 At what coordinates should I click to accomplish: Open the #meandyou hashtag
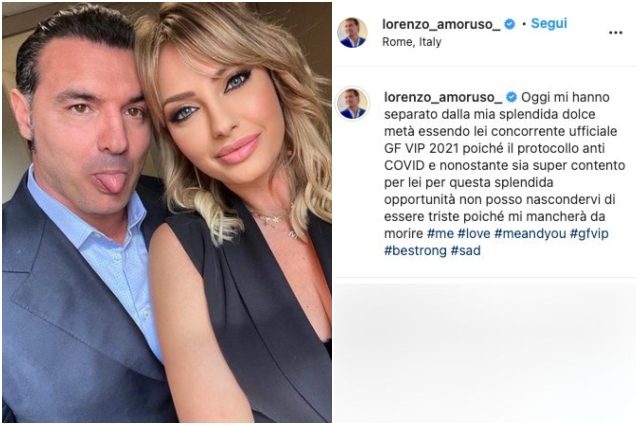530,233
